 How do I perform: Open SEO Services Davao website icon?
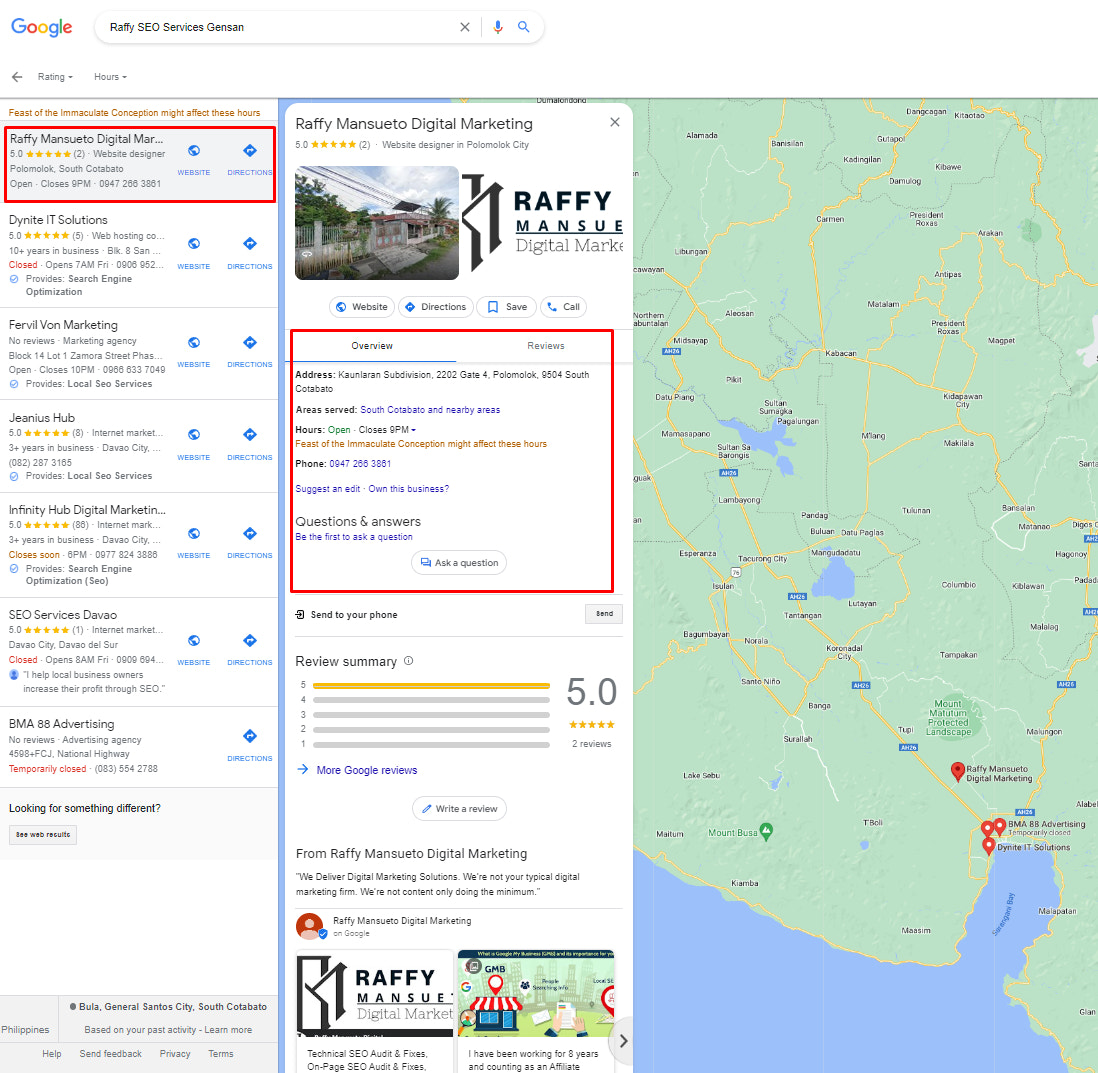click(194, 641)
